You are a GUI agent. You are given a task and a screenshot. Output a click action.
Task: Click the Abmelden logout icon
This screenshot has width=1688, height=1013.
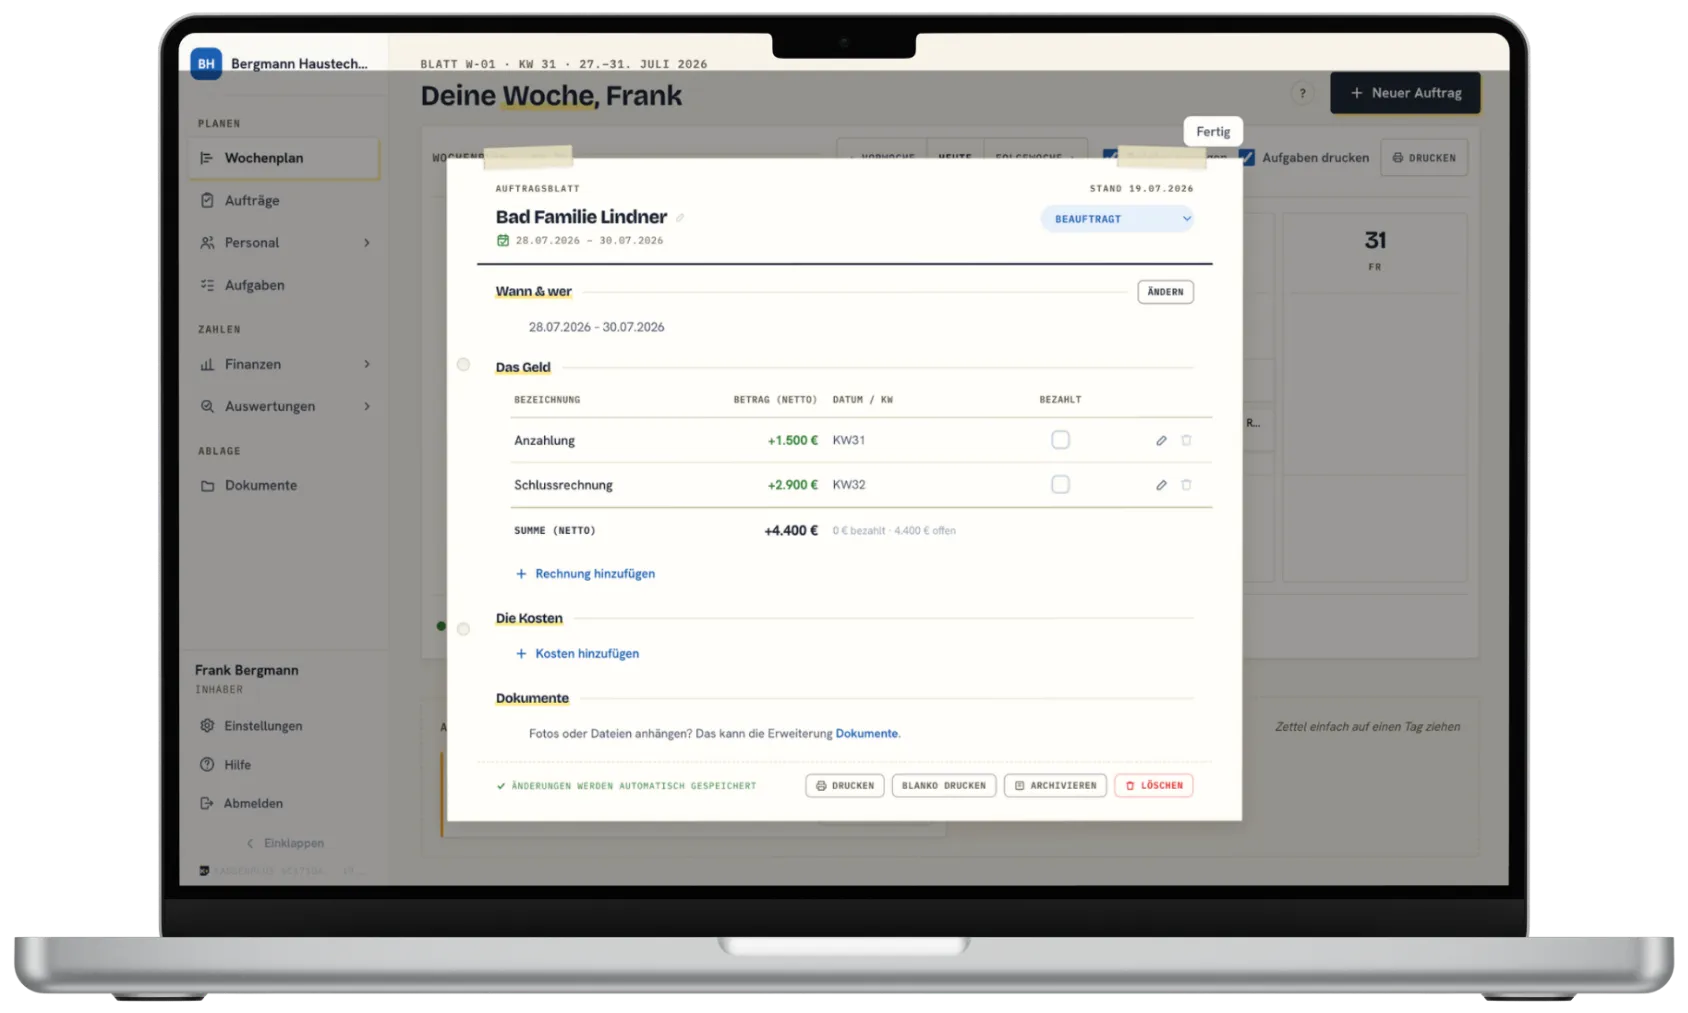pyautogui.click(x=207, y=803)
